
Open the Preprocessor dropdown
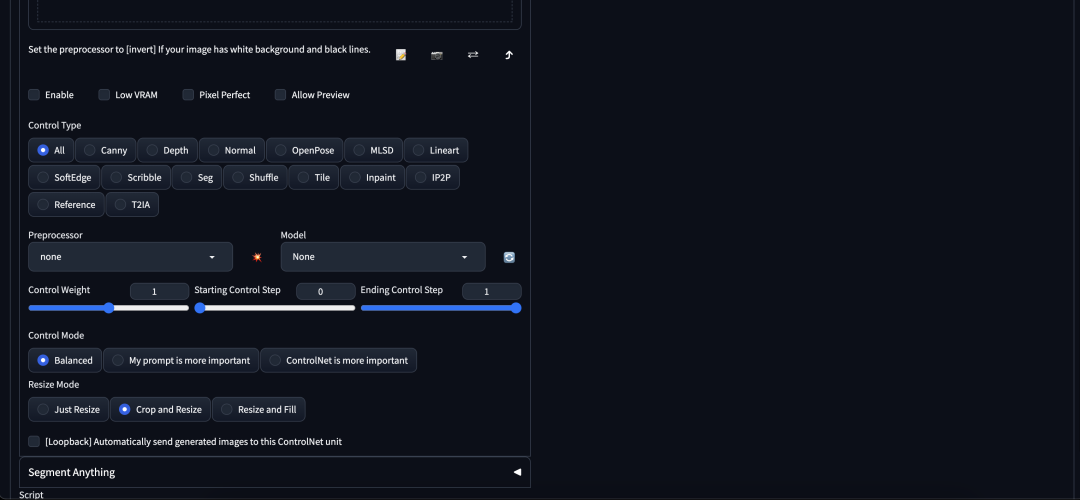tap(130, 257)
